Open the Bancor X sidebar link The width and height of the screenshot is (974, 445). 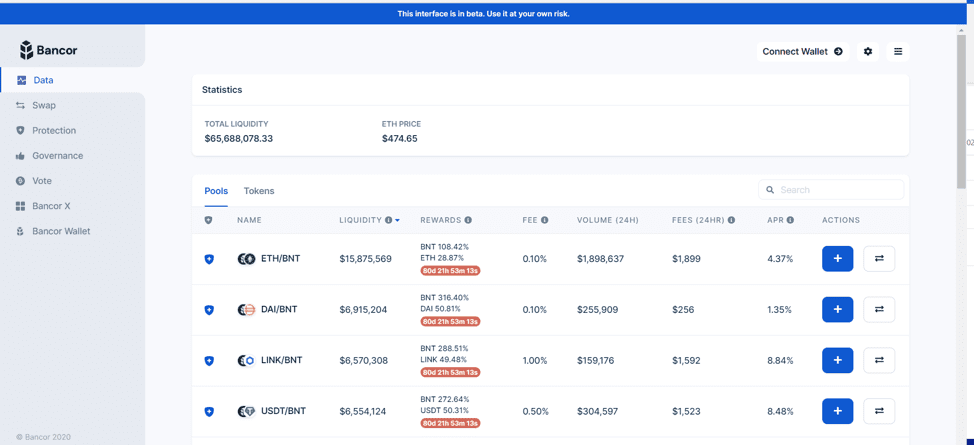click(x=51, y=206)
